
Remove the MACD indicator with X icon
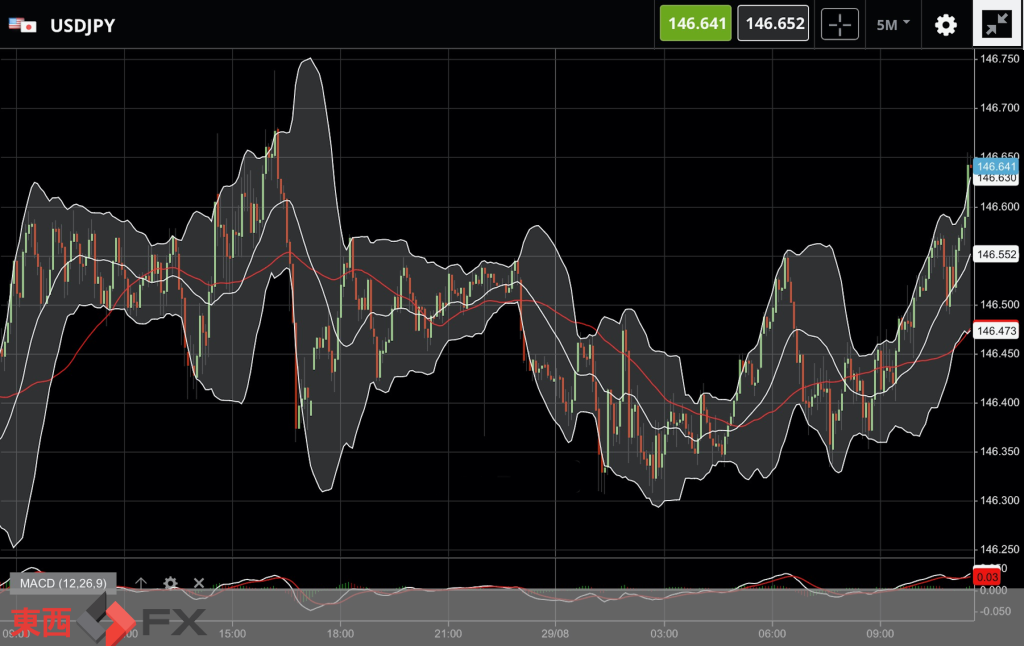[199, 583]
